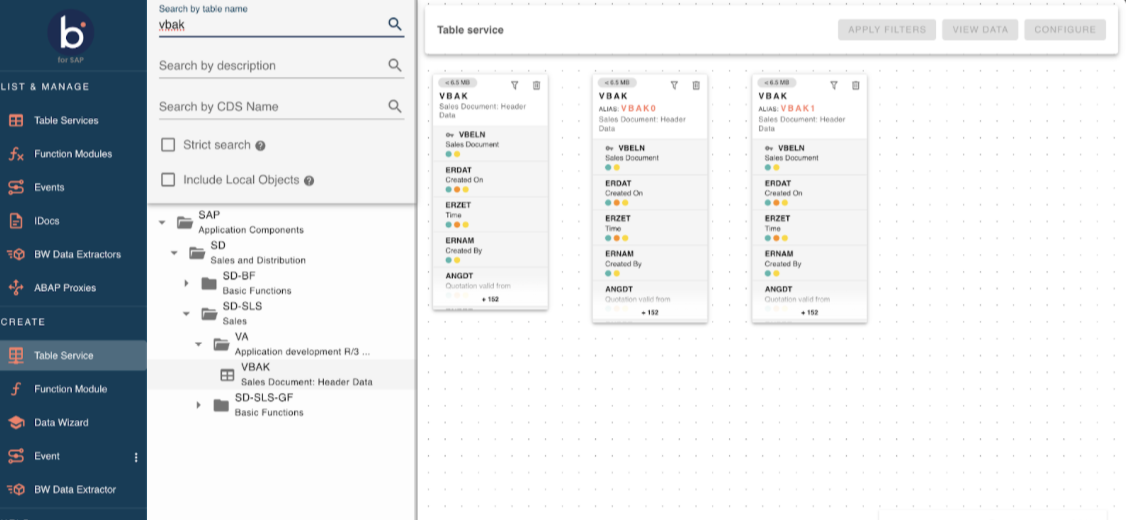Click the APPLY FILTERS button

[x=886, y=30]
